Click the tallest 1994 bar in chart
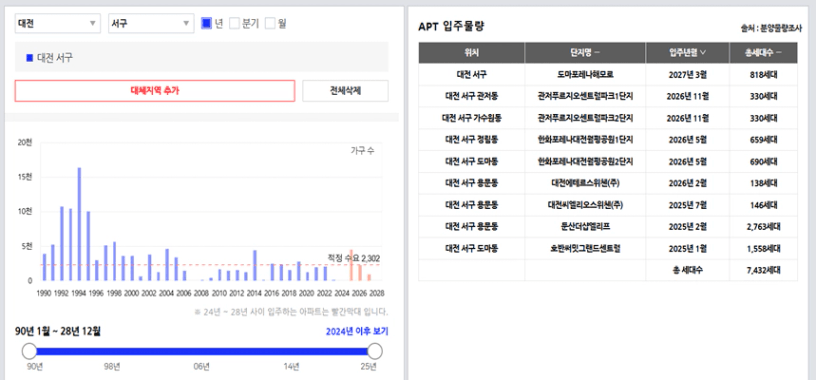 [x=79, y=224]
